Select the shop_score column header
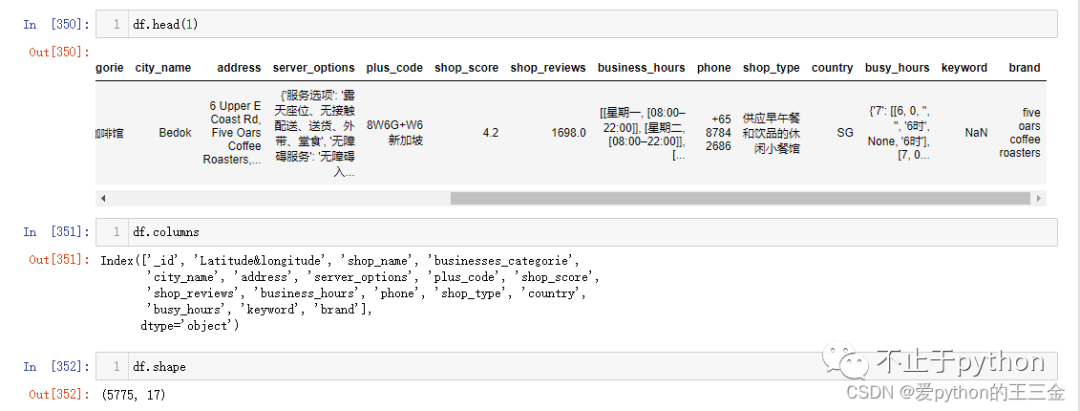The image size is (1080, 411). click(x=466, y=68)
